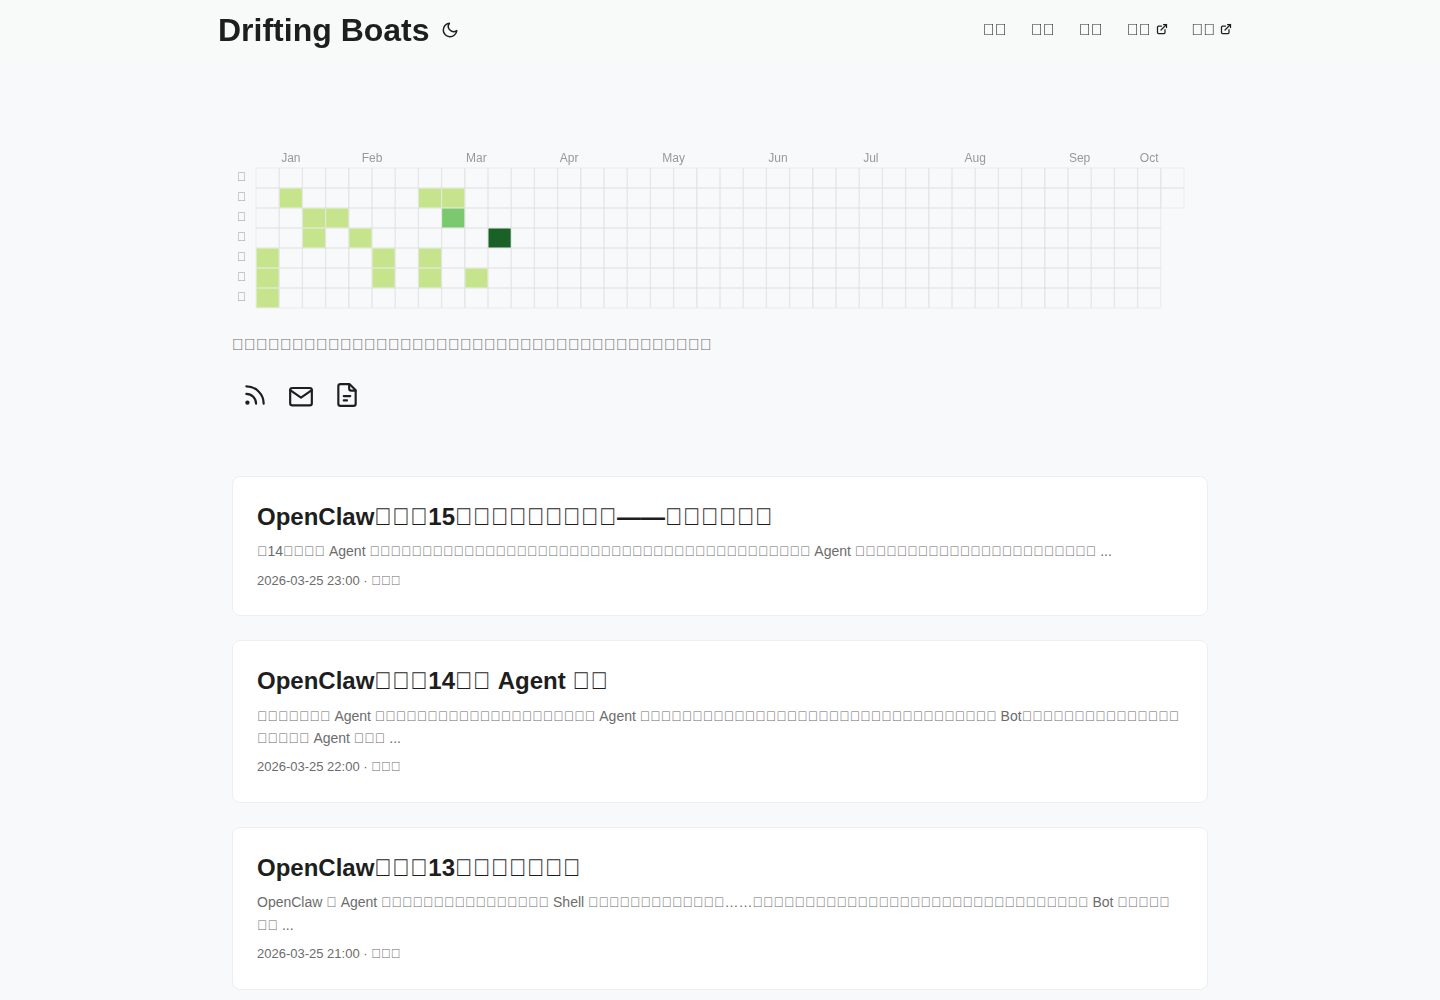1440x1000 pixels.
Task: Click the Jan month label on heatmap
Action: pos(291,158)
